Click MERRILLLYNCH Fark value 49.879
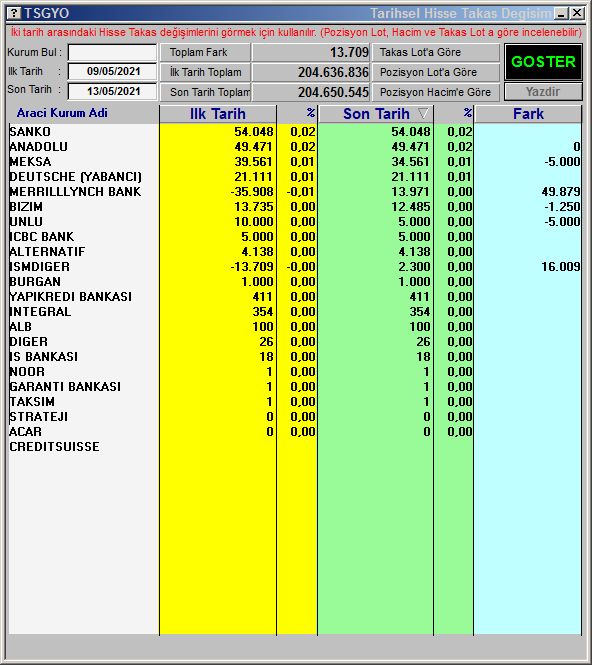The height and width of the screenshot is (665, 592). [x=561, y=192]
